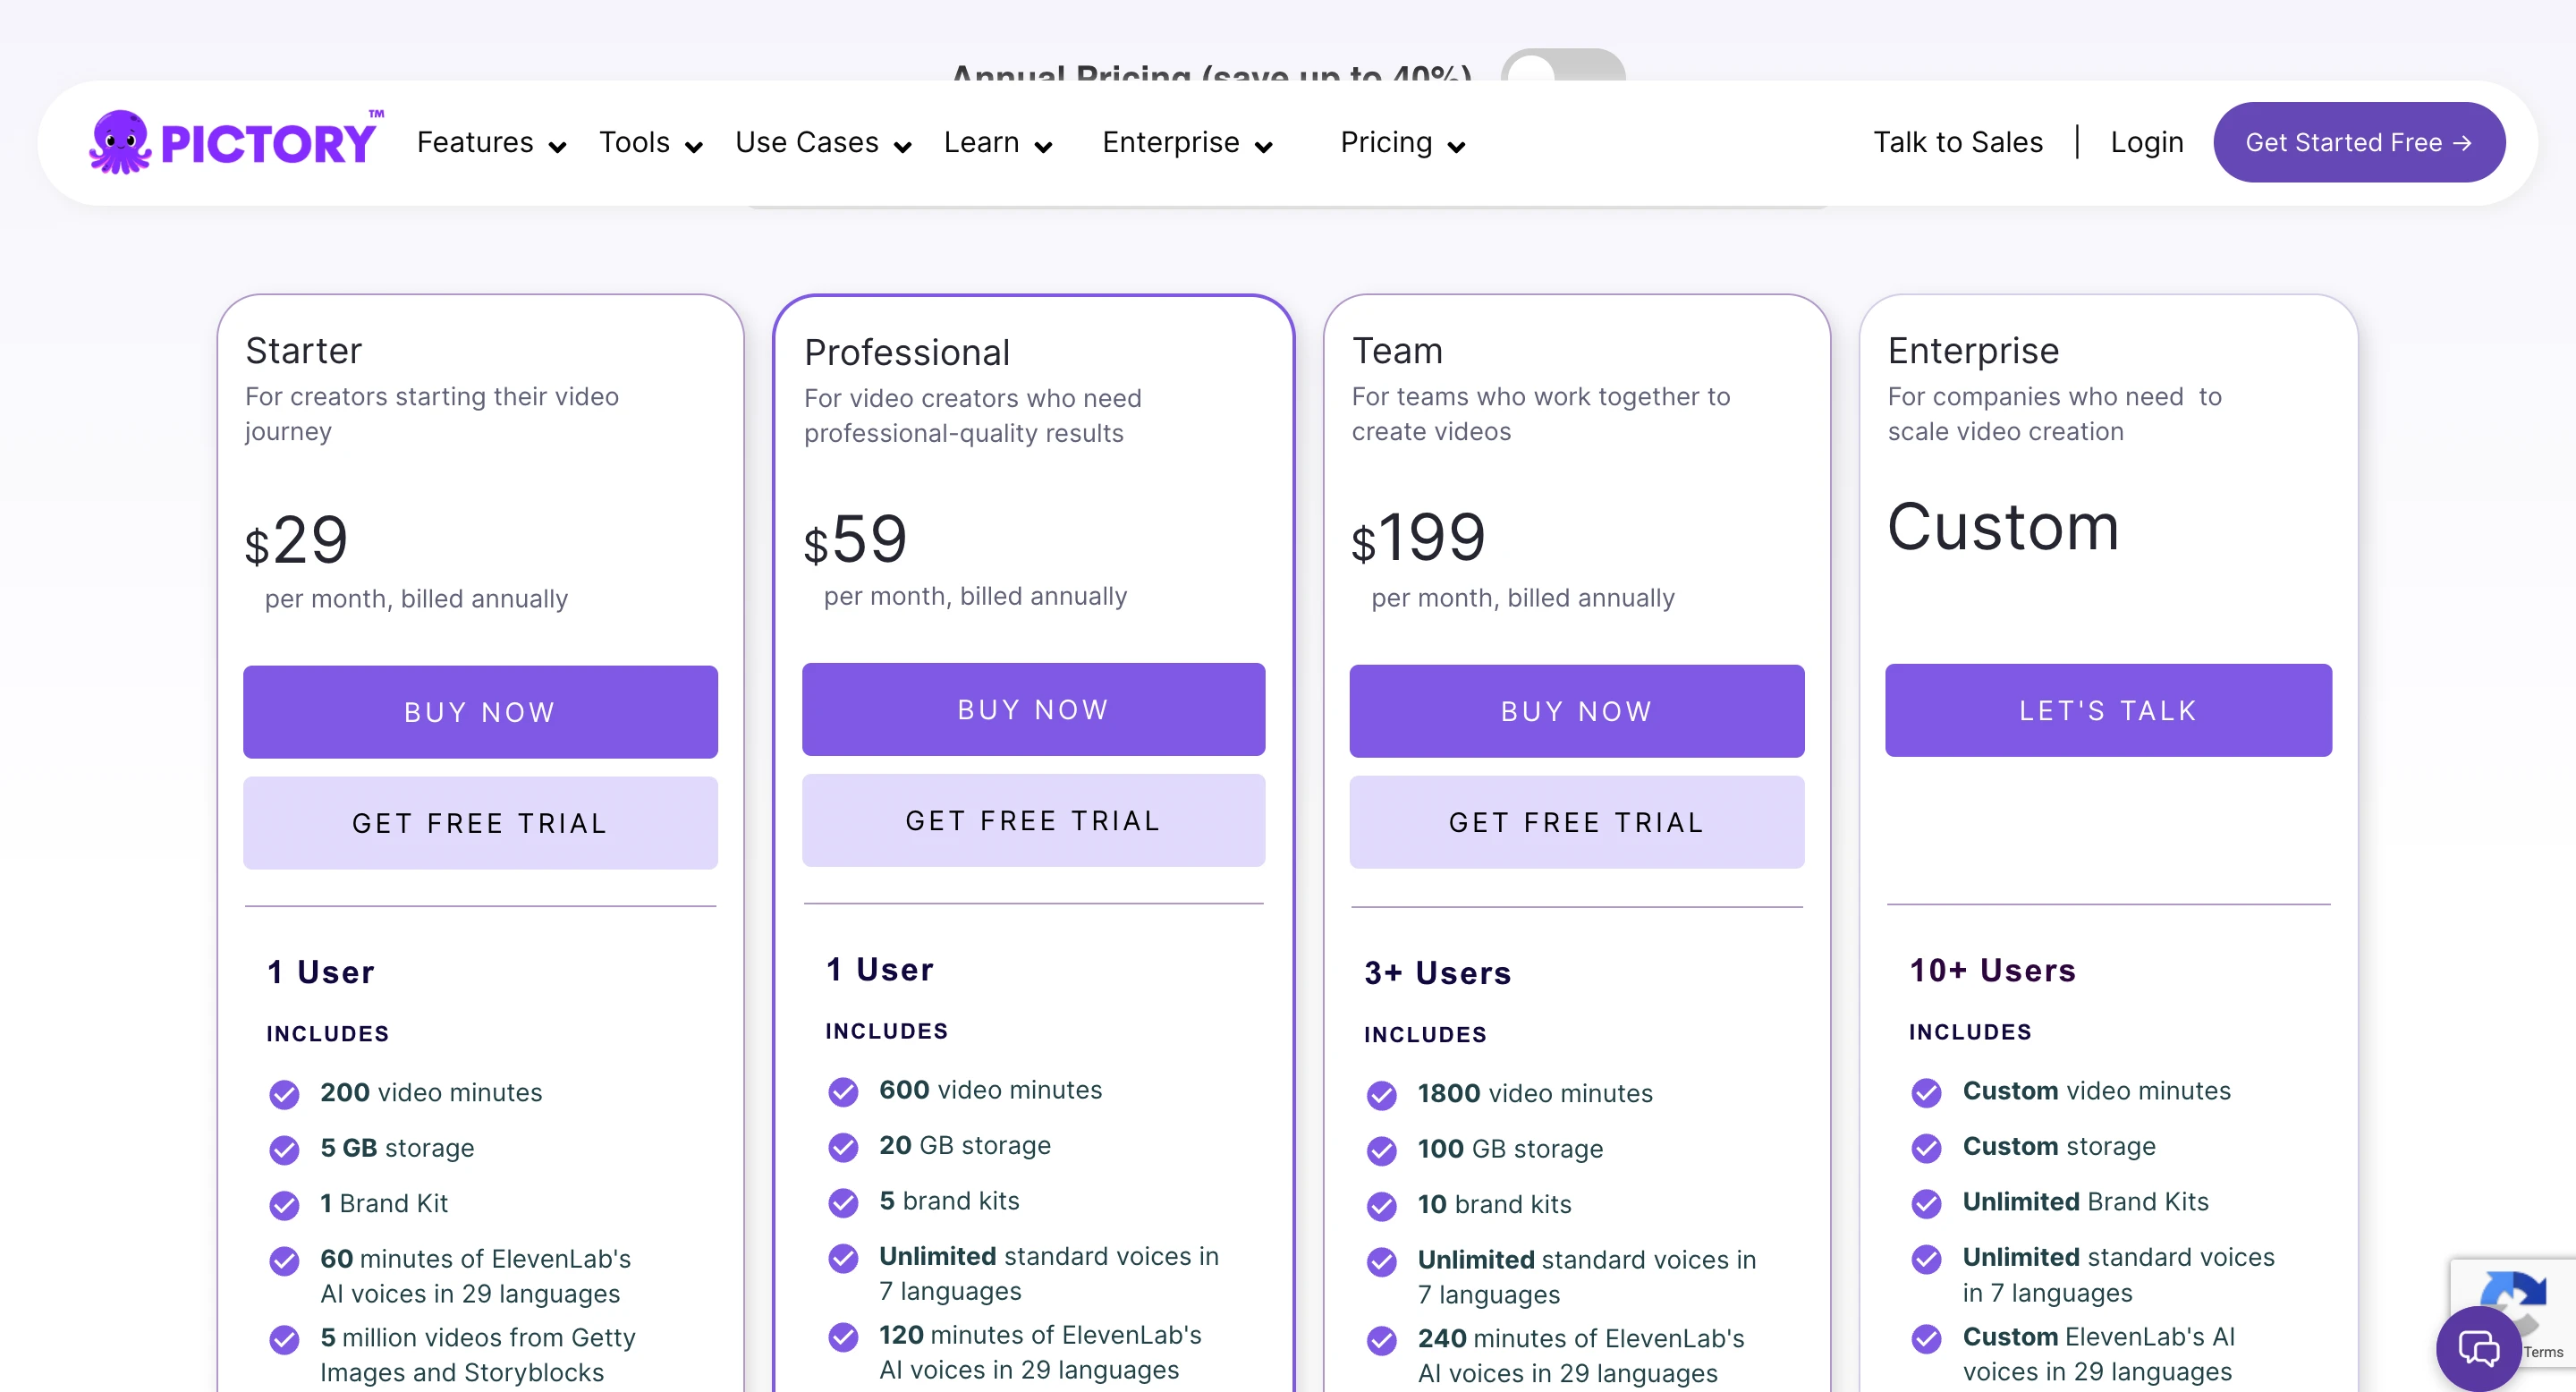2576x1392 pixels.
Task: Click LET'S TALK on Enterprise plan
Action: 2108,710
